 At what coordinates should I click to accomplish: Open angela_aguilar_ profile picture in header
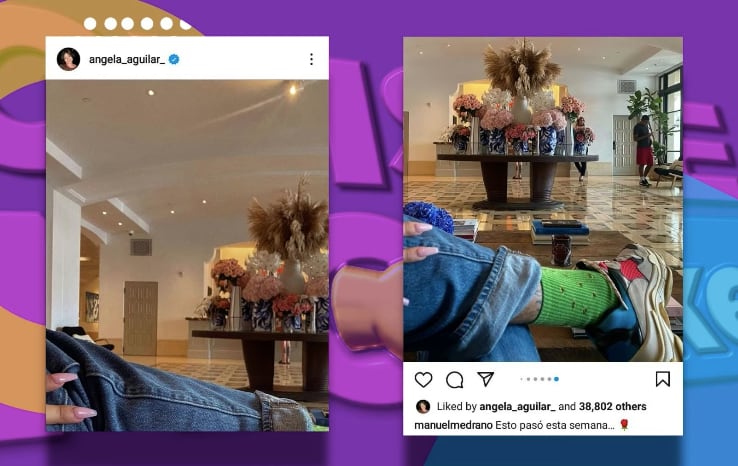click(x=68, y=59)
